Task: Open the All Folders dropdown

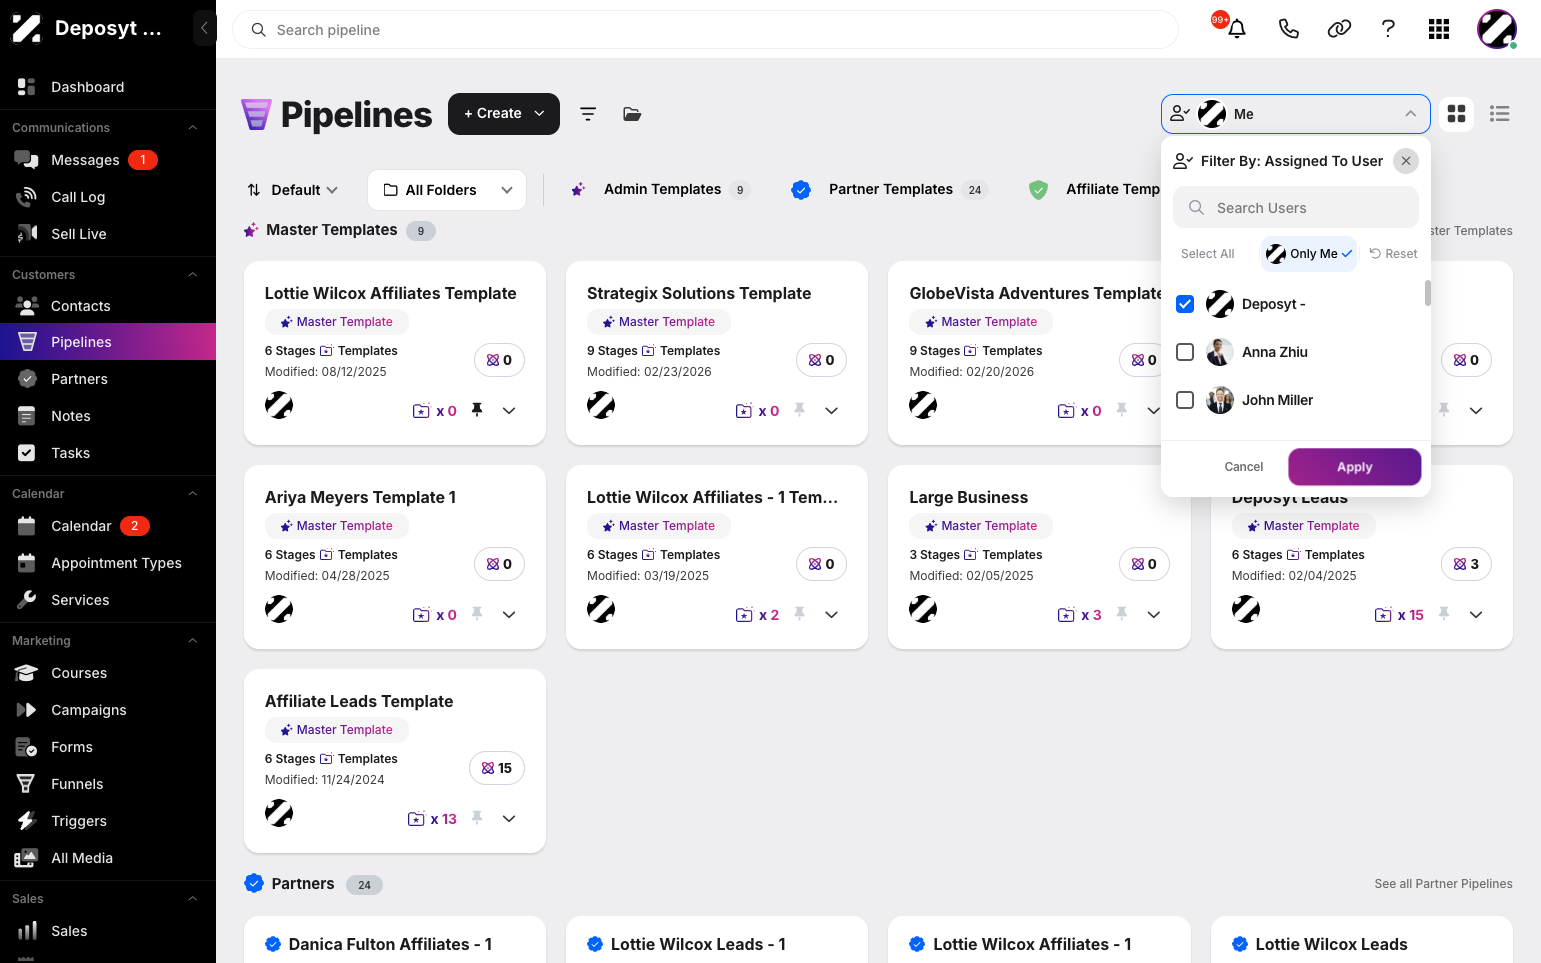Action: (447, 190)
